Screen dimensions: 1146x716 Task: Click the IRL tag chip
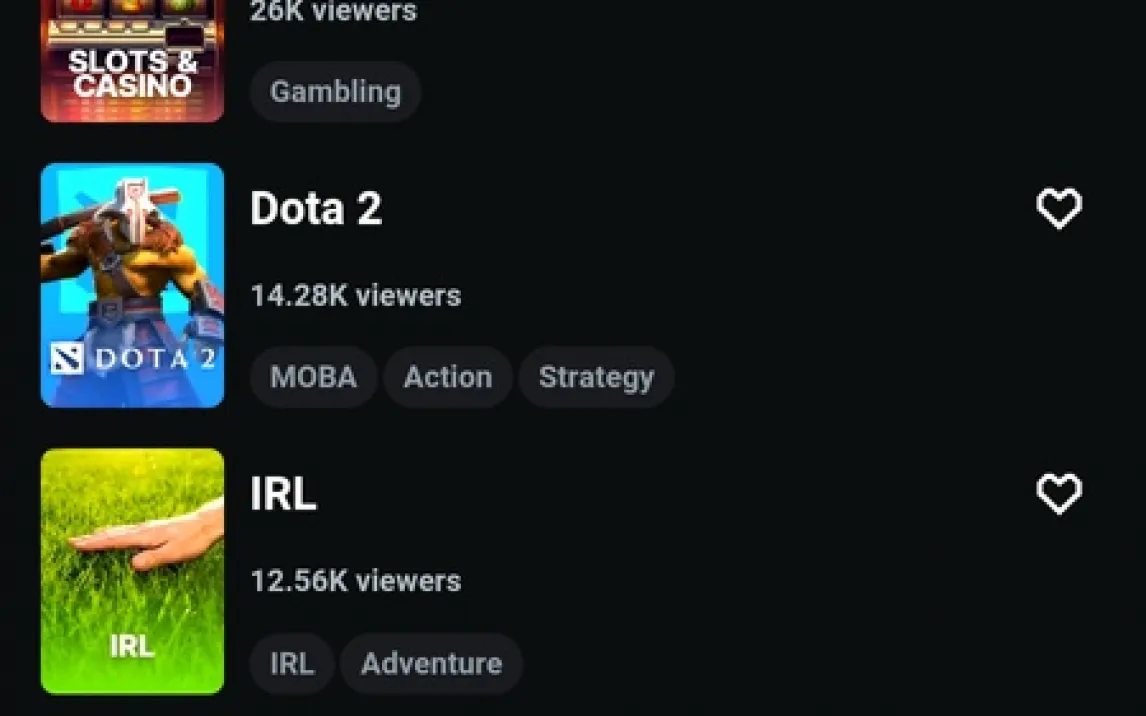click(x=292, y=663)
